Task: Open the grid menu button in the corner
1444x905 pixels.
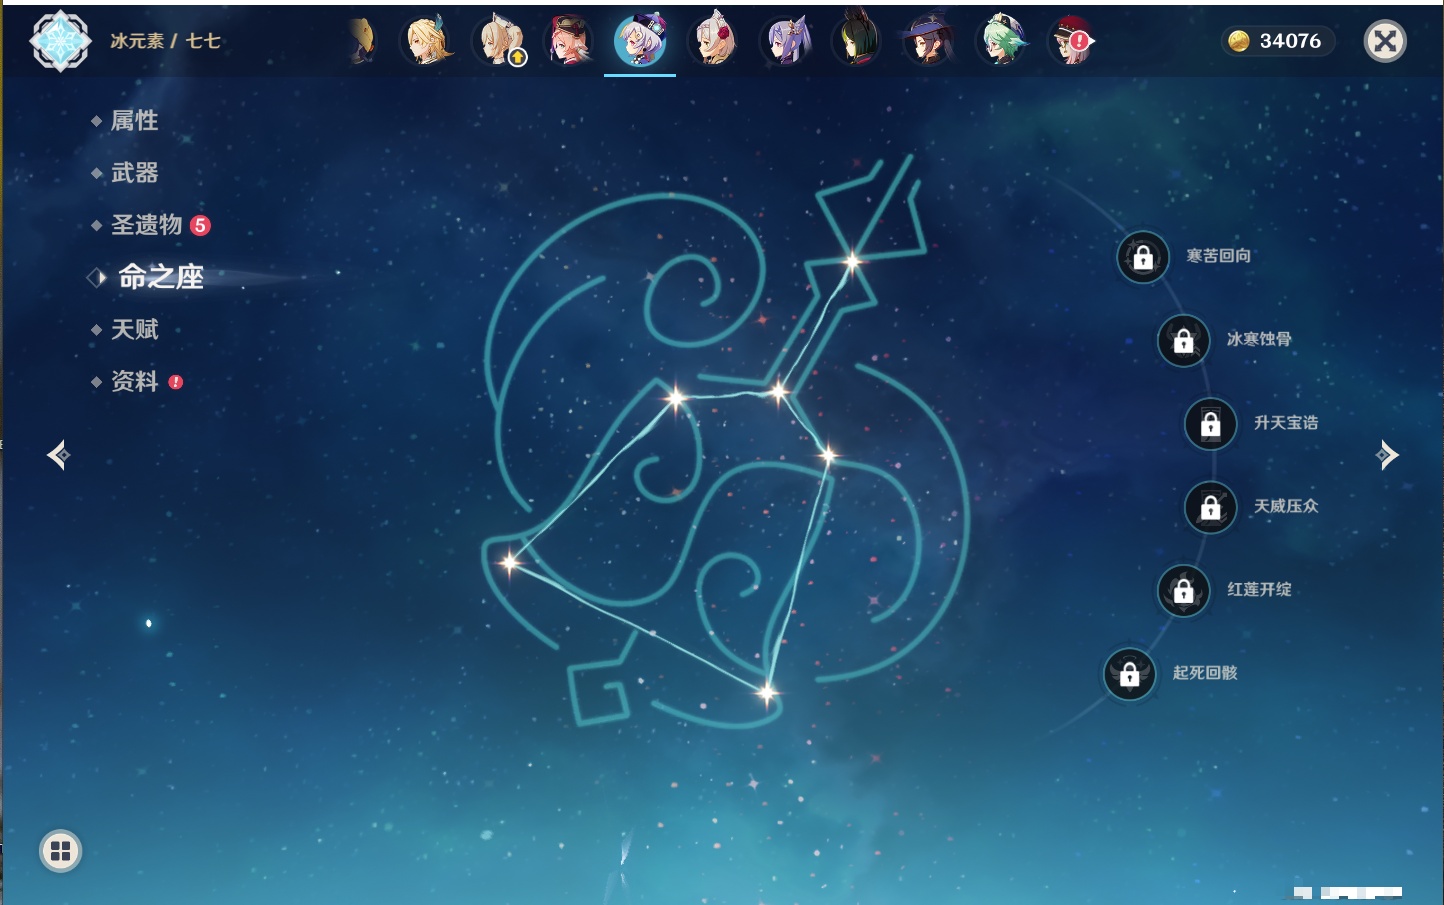Action: pos(60,851)
